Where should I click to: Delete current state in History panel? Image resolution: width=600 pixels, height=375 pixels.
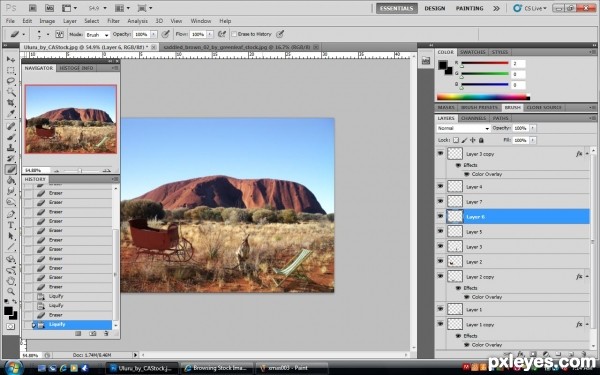coord(106,334)
